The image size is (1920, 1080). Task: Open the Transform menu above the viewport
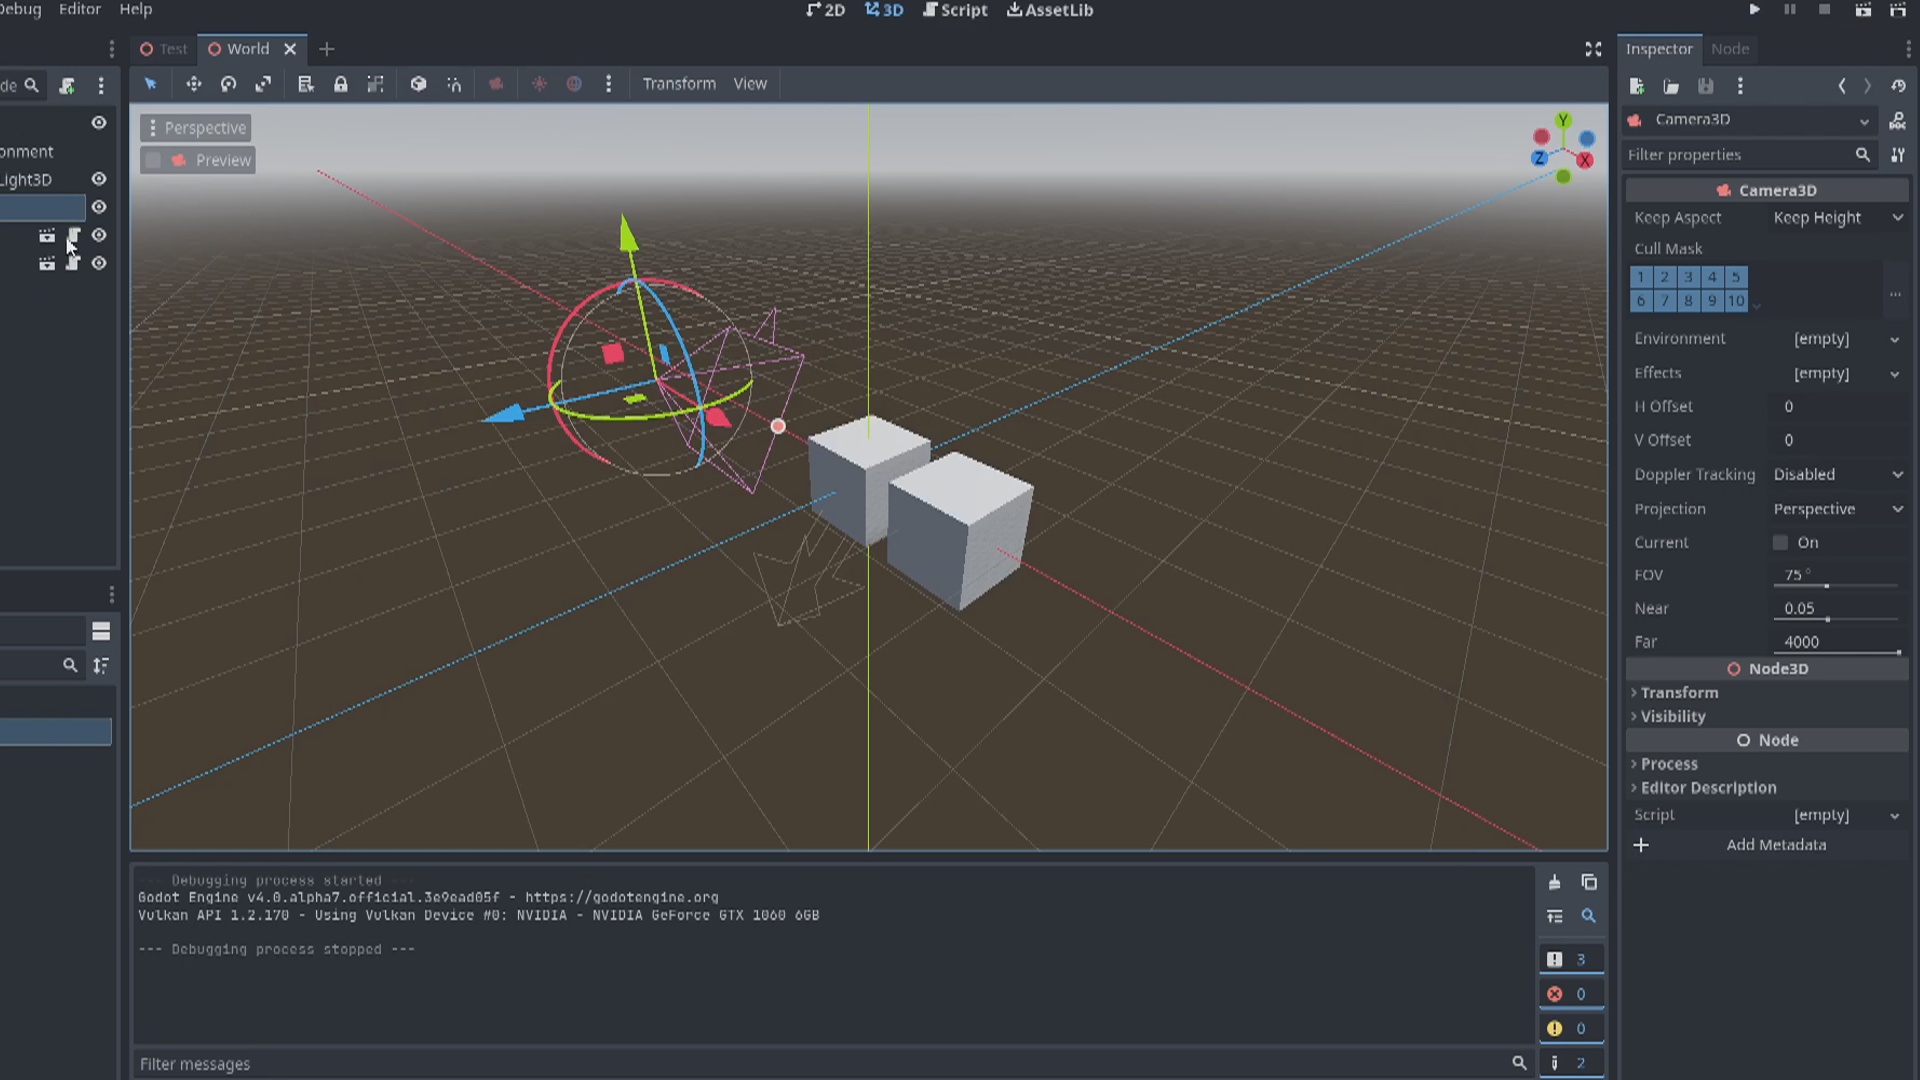point(679,84)
